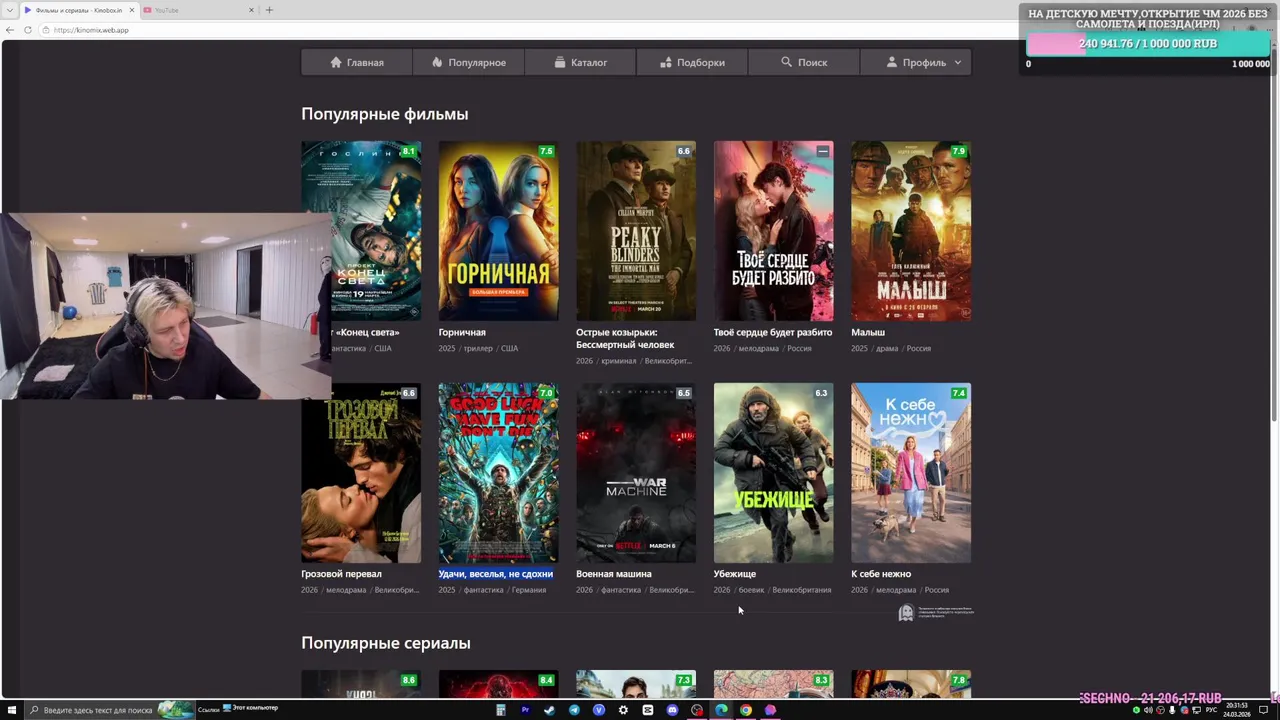1280x720 pixels.
Task: Click the taskbar clock and date
Action: 1239,710
